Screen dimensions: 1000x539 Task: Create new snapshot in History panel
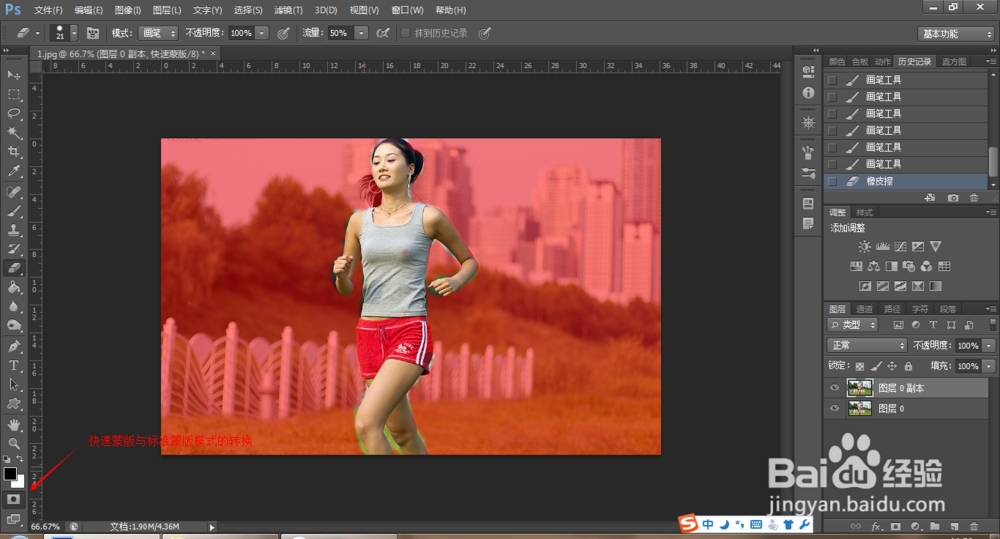coord(953,198)
